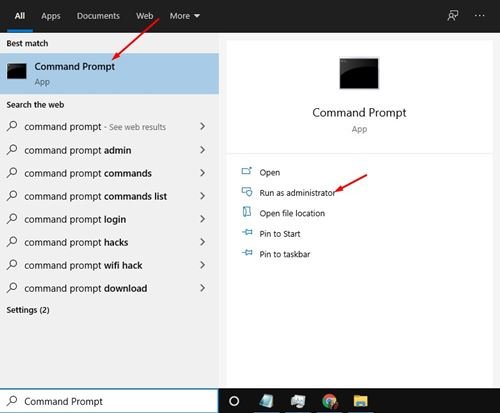Select the Web filter tab

(x=144, y=16)
